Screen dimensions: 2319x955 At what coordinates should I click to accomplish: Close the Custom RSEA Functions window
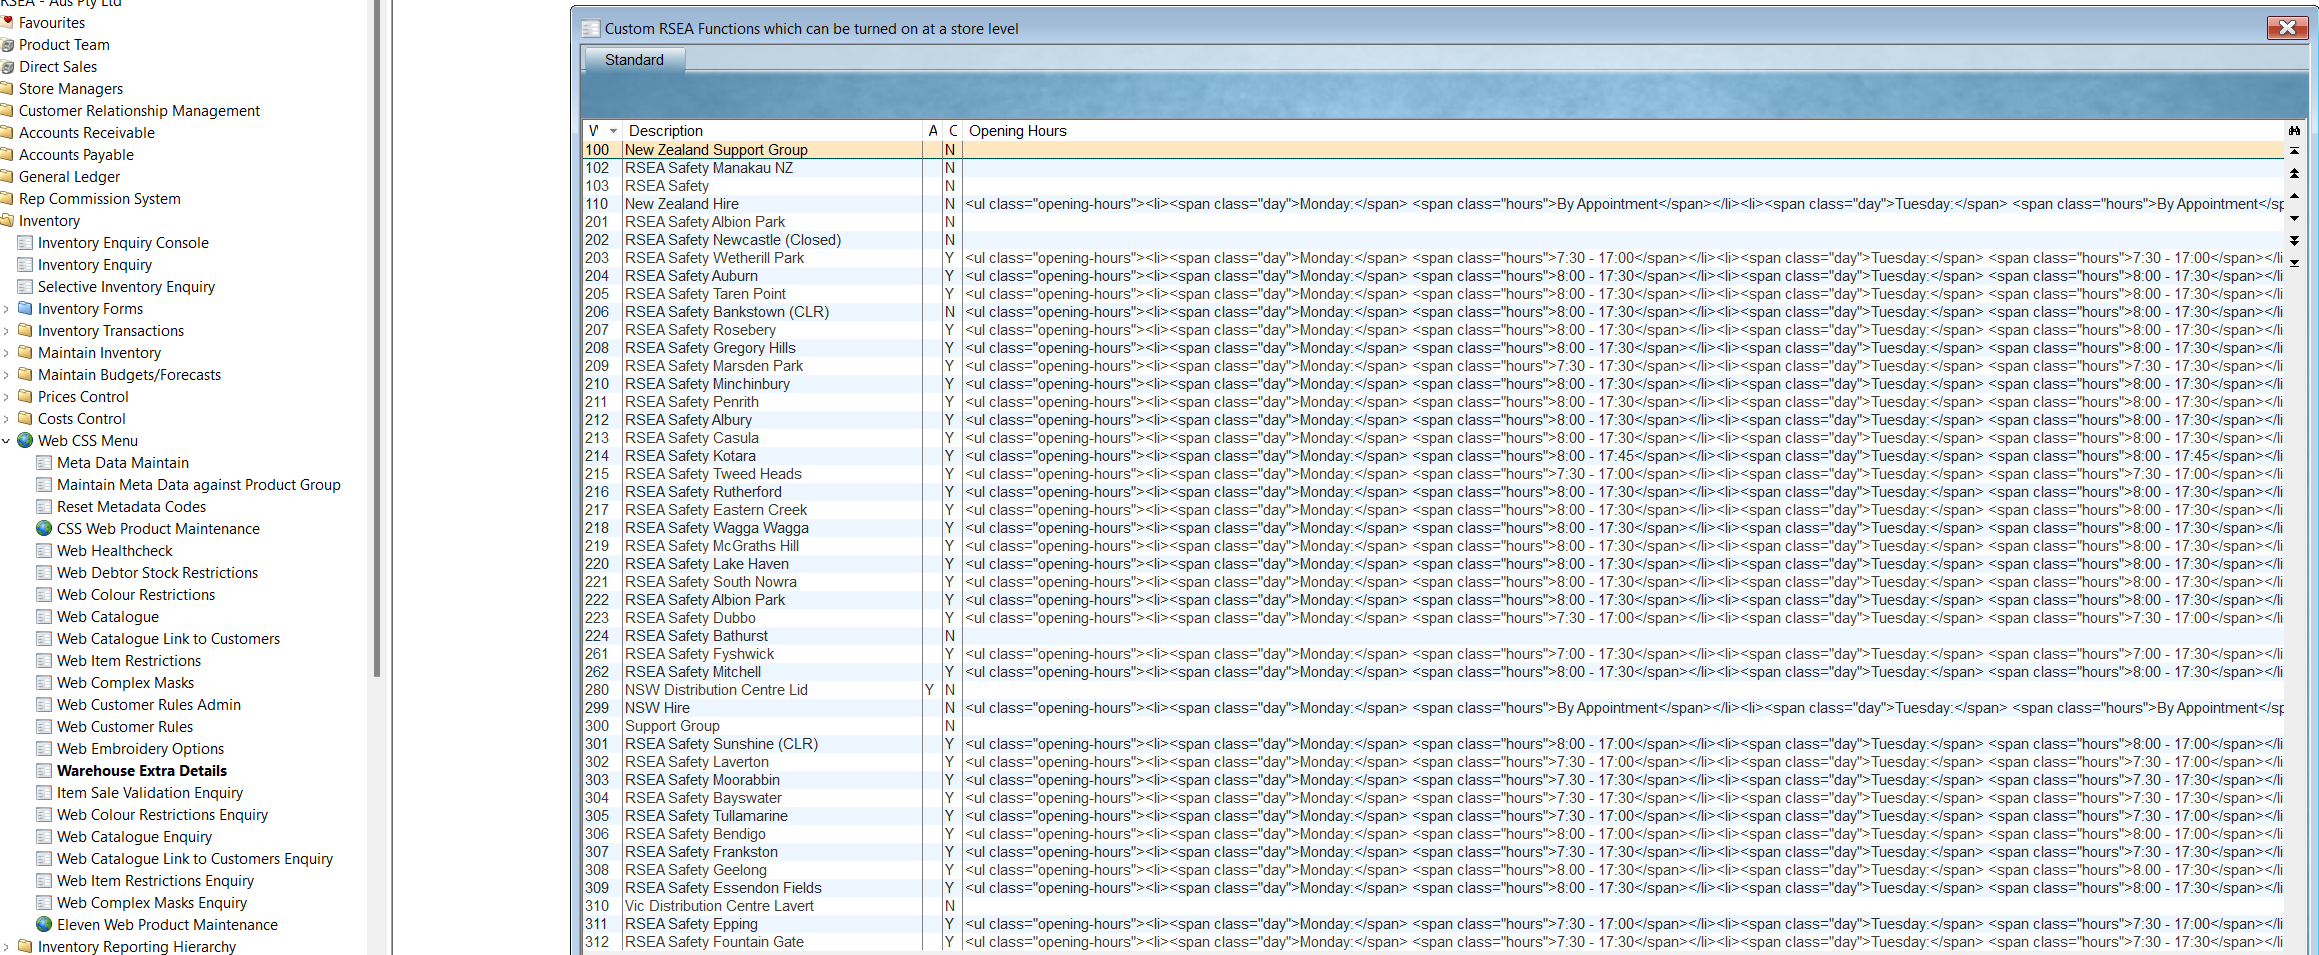tap(2287, 28)
